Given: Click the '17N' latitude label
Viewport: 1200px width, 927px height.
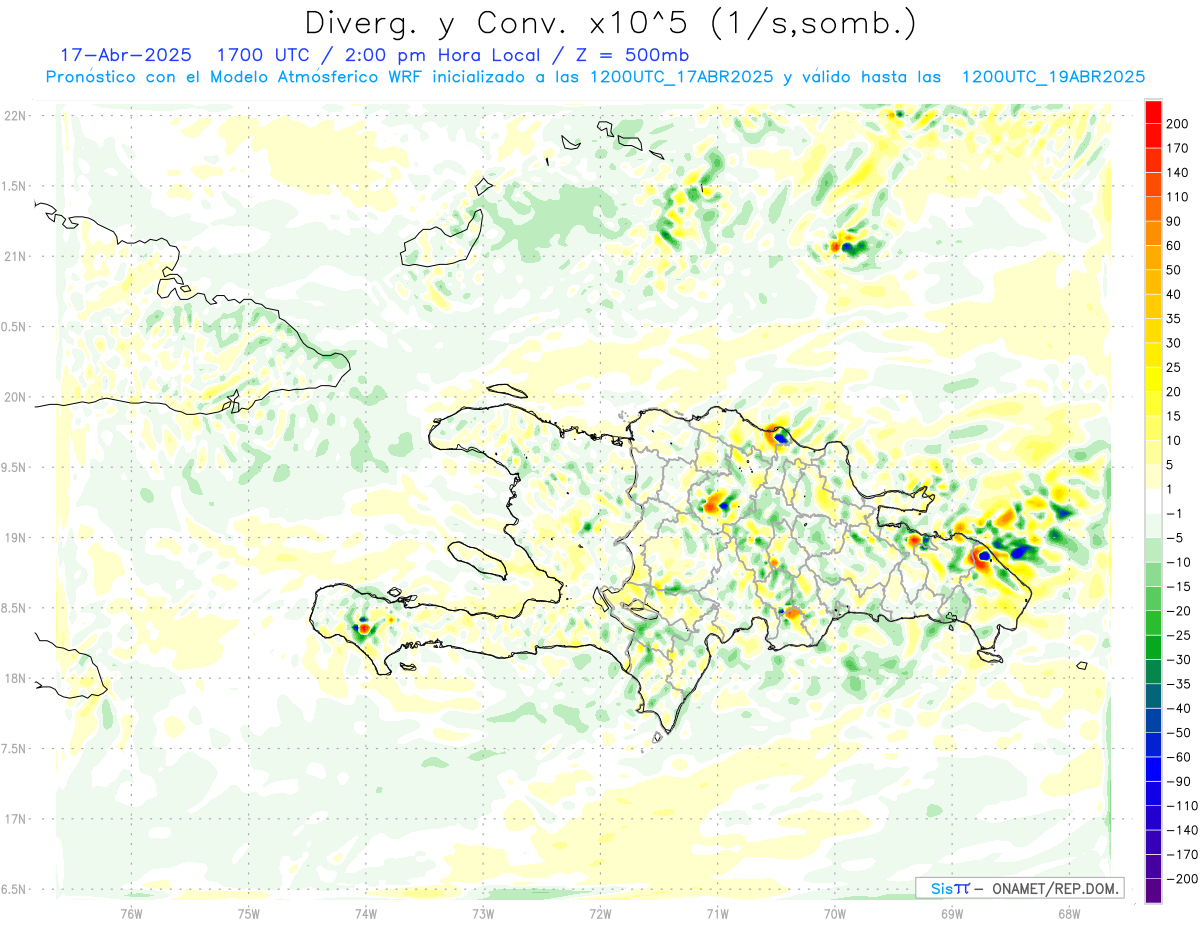Looking at the screenshot, I should pos(14,819).
